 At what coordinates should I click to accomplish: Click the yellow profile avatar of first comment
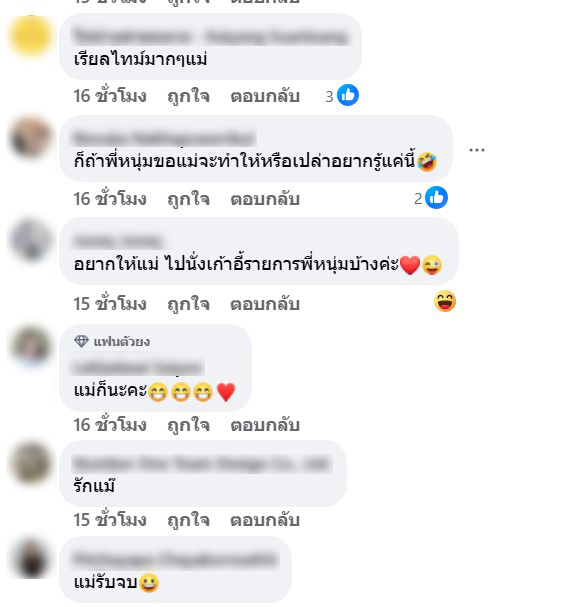pyautogui.click(x=31, y=36)
